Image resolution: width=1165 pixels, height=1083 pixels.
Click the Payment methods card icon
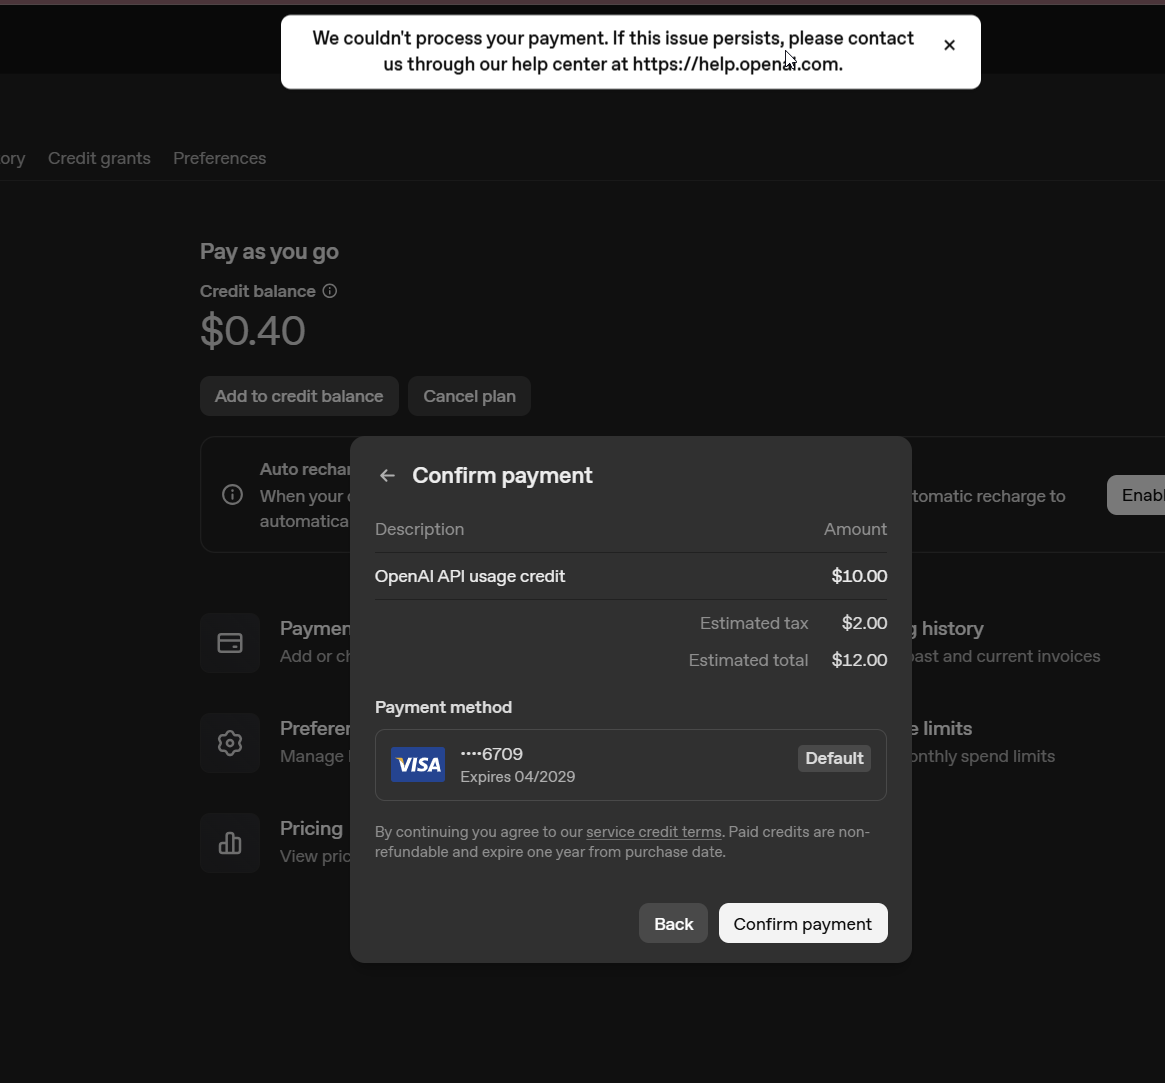(230, 643)
